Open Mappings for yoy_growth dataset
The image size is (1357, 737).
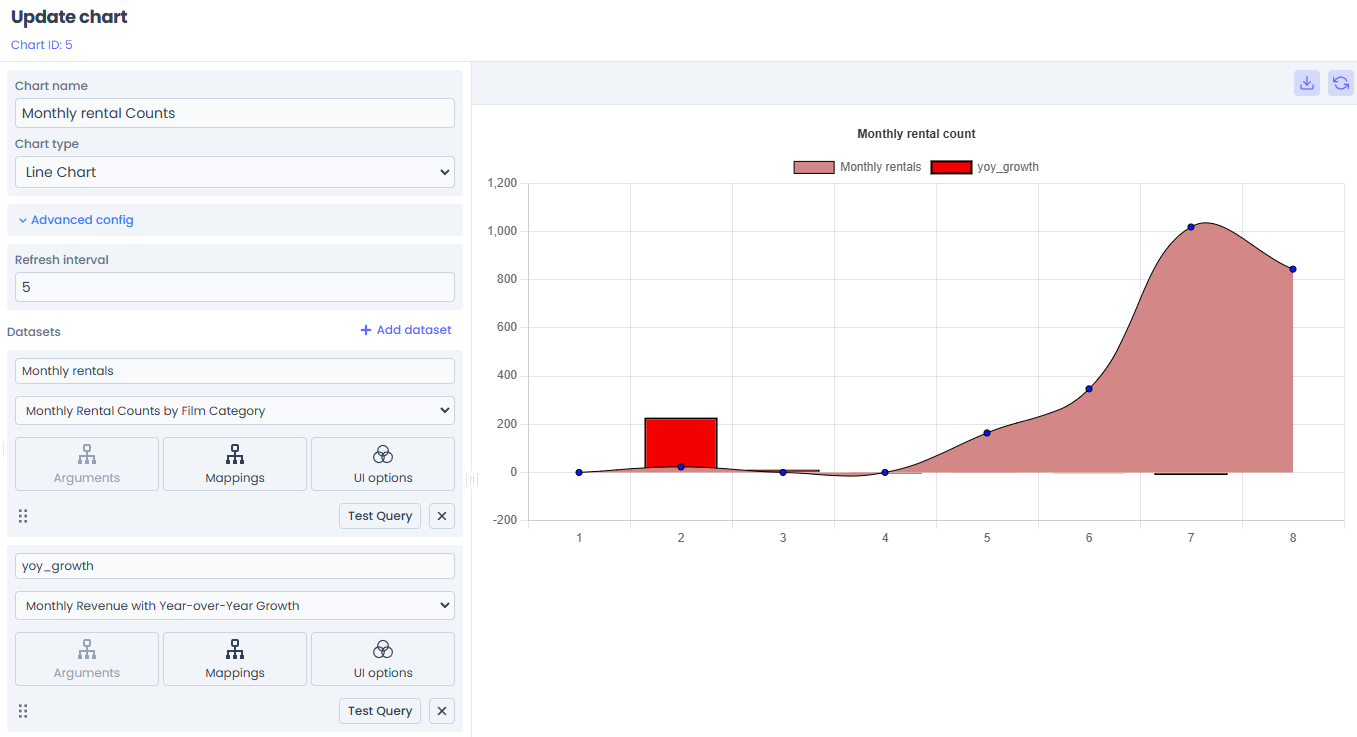[x=235, y=659]
